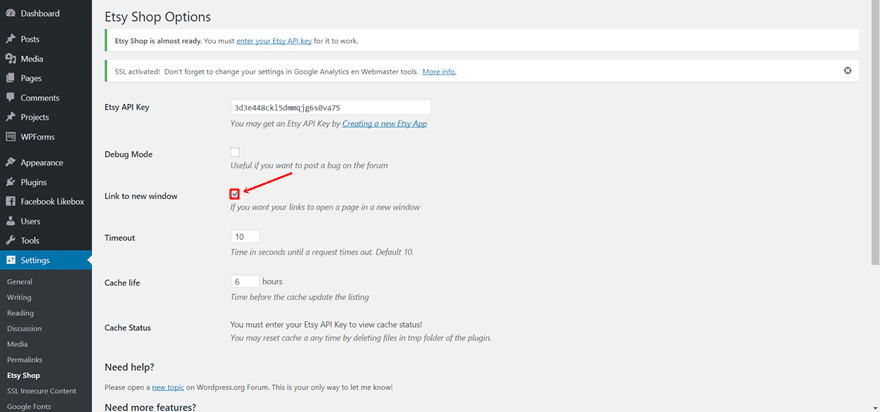Viewport: 880px width, 412px height.
Task: Click the page vertical scrollbar
Action: coord(876,132)
